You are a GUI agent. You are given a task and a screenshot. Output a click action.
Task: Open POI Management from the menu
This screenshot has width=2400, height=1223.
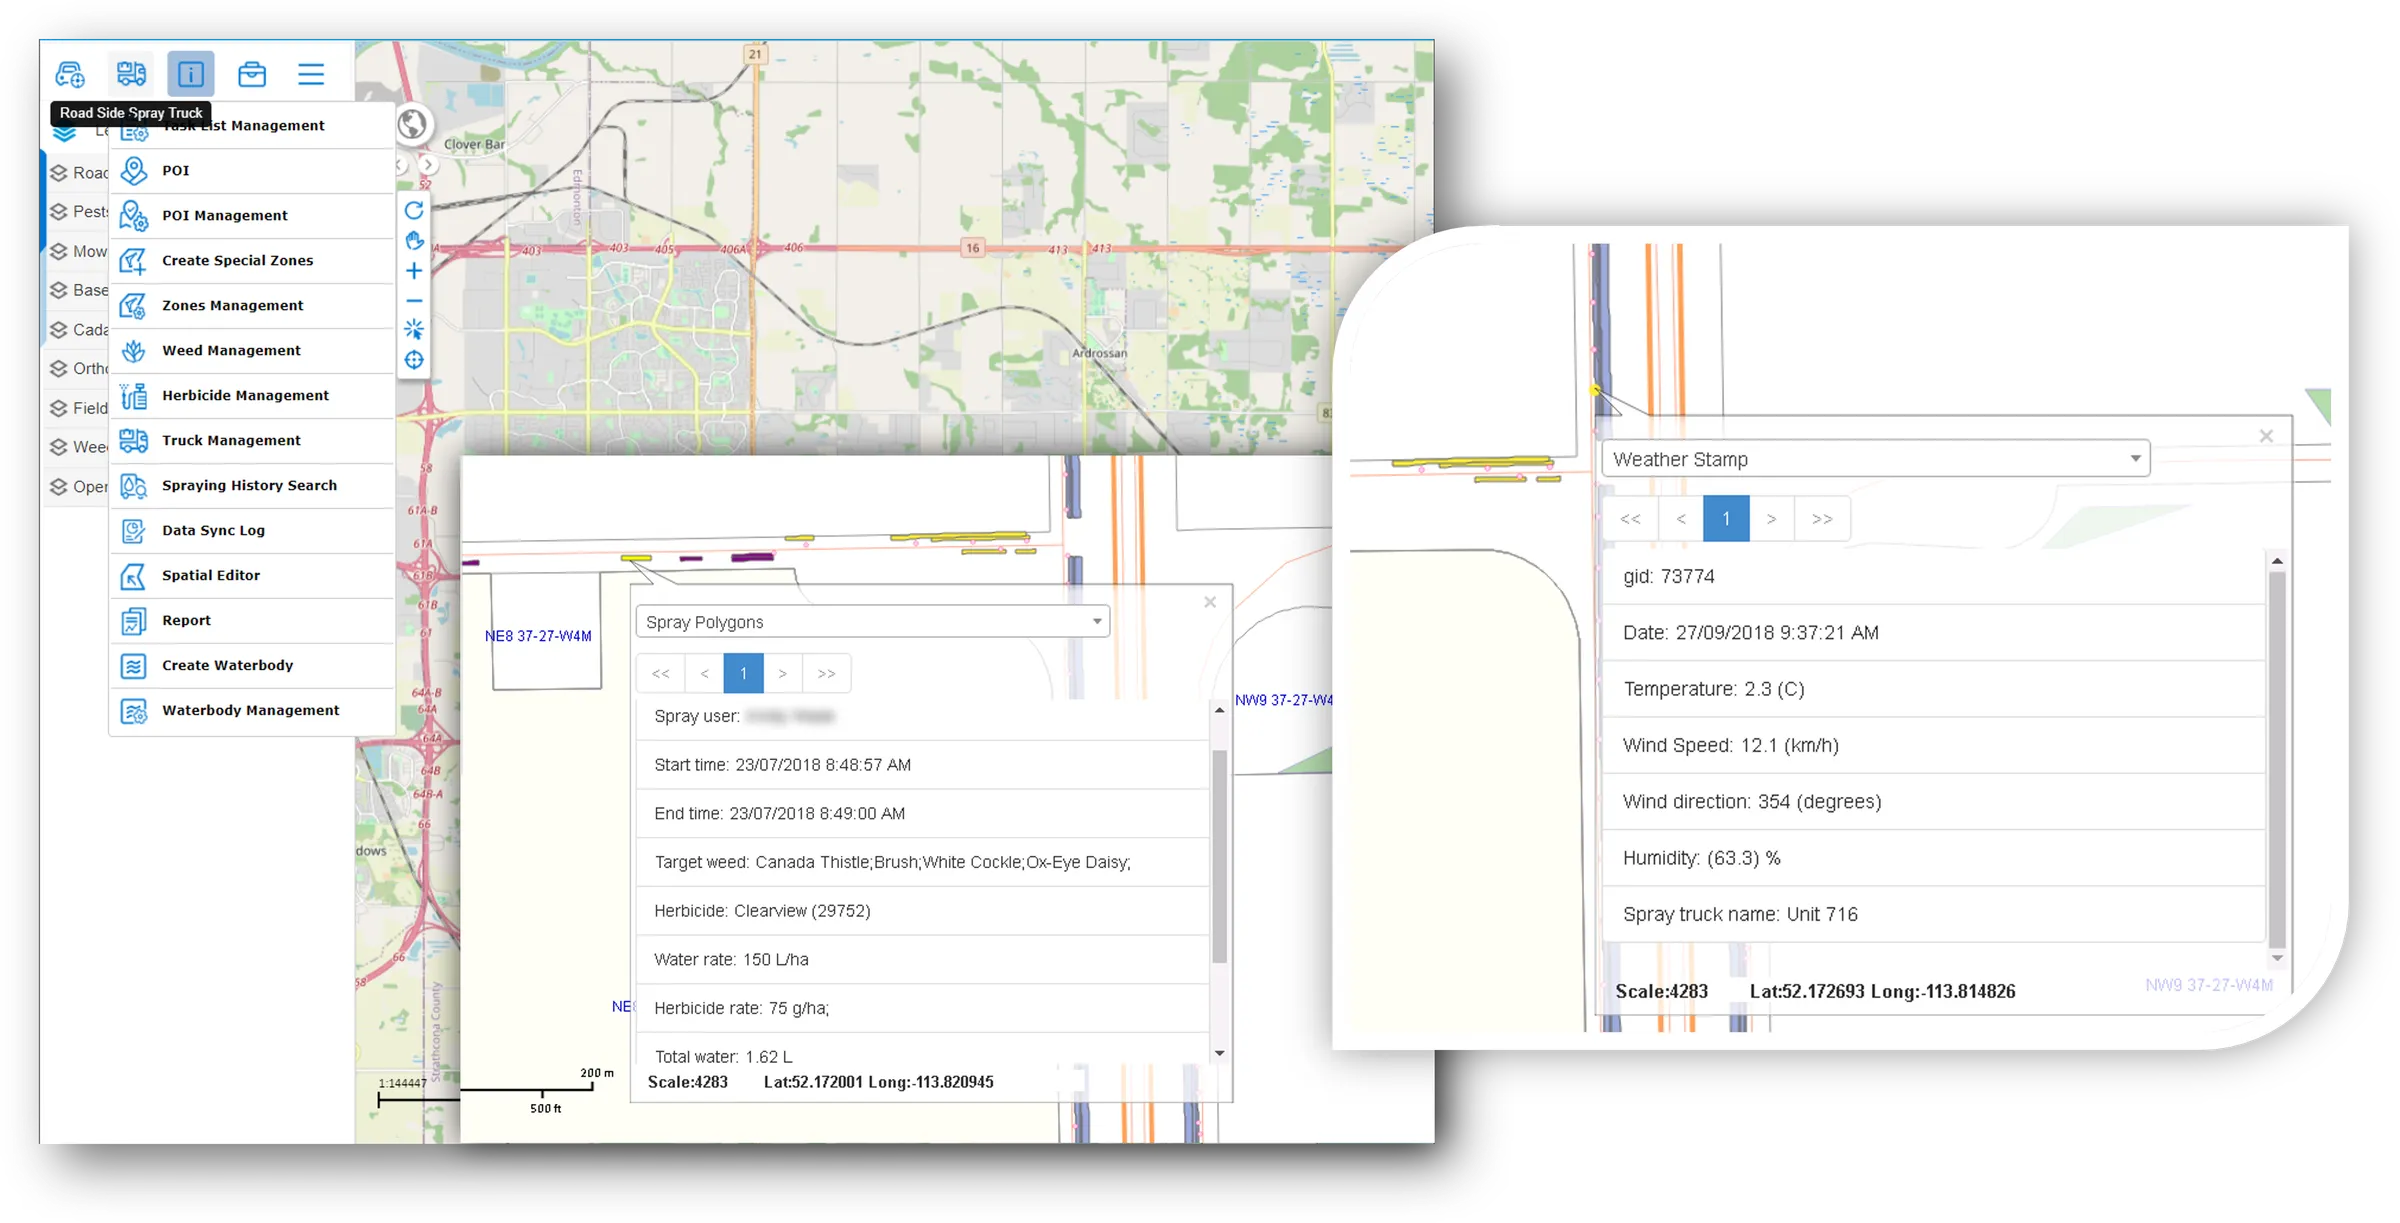point(252,216)
